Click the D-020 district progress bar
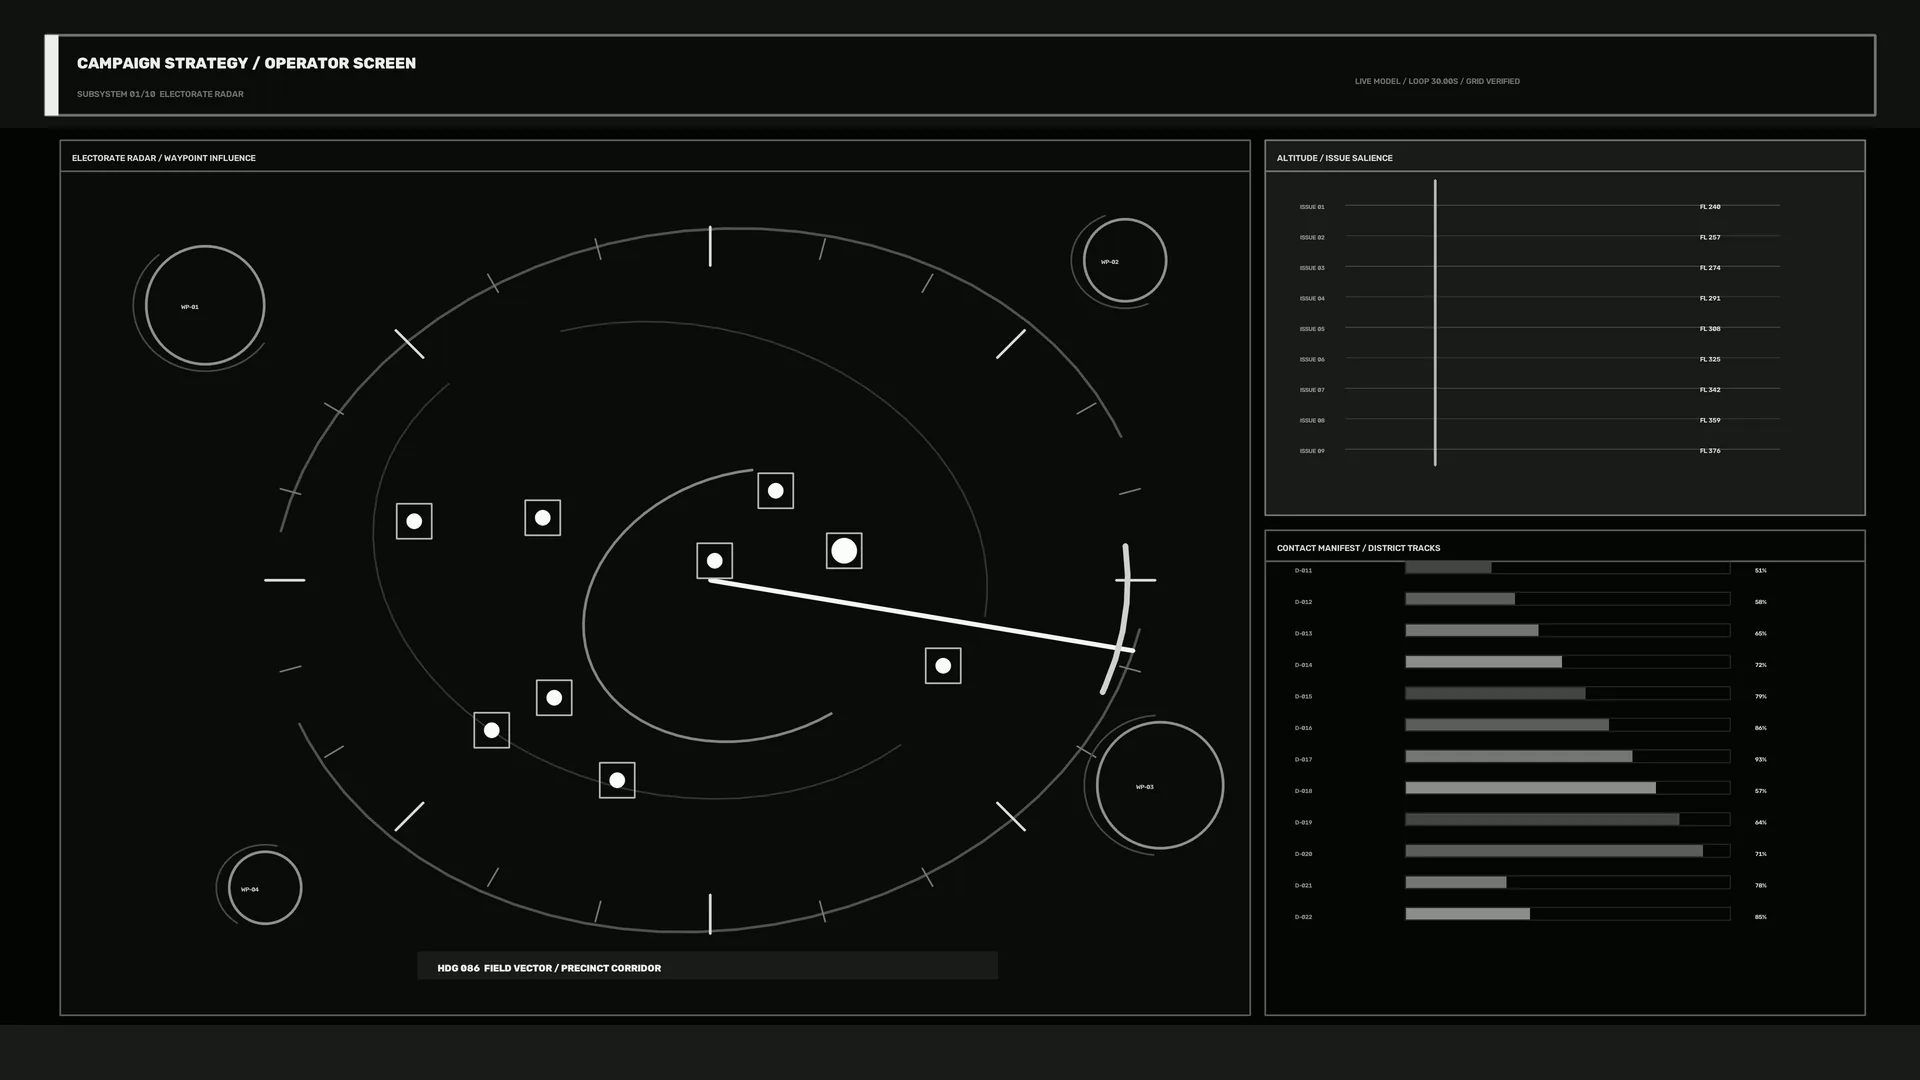The width and height of the screenshot is (1920, 1080). tap(1567, 851)
